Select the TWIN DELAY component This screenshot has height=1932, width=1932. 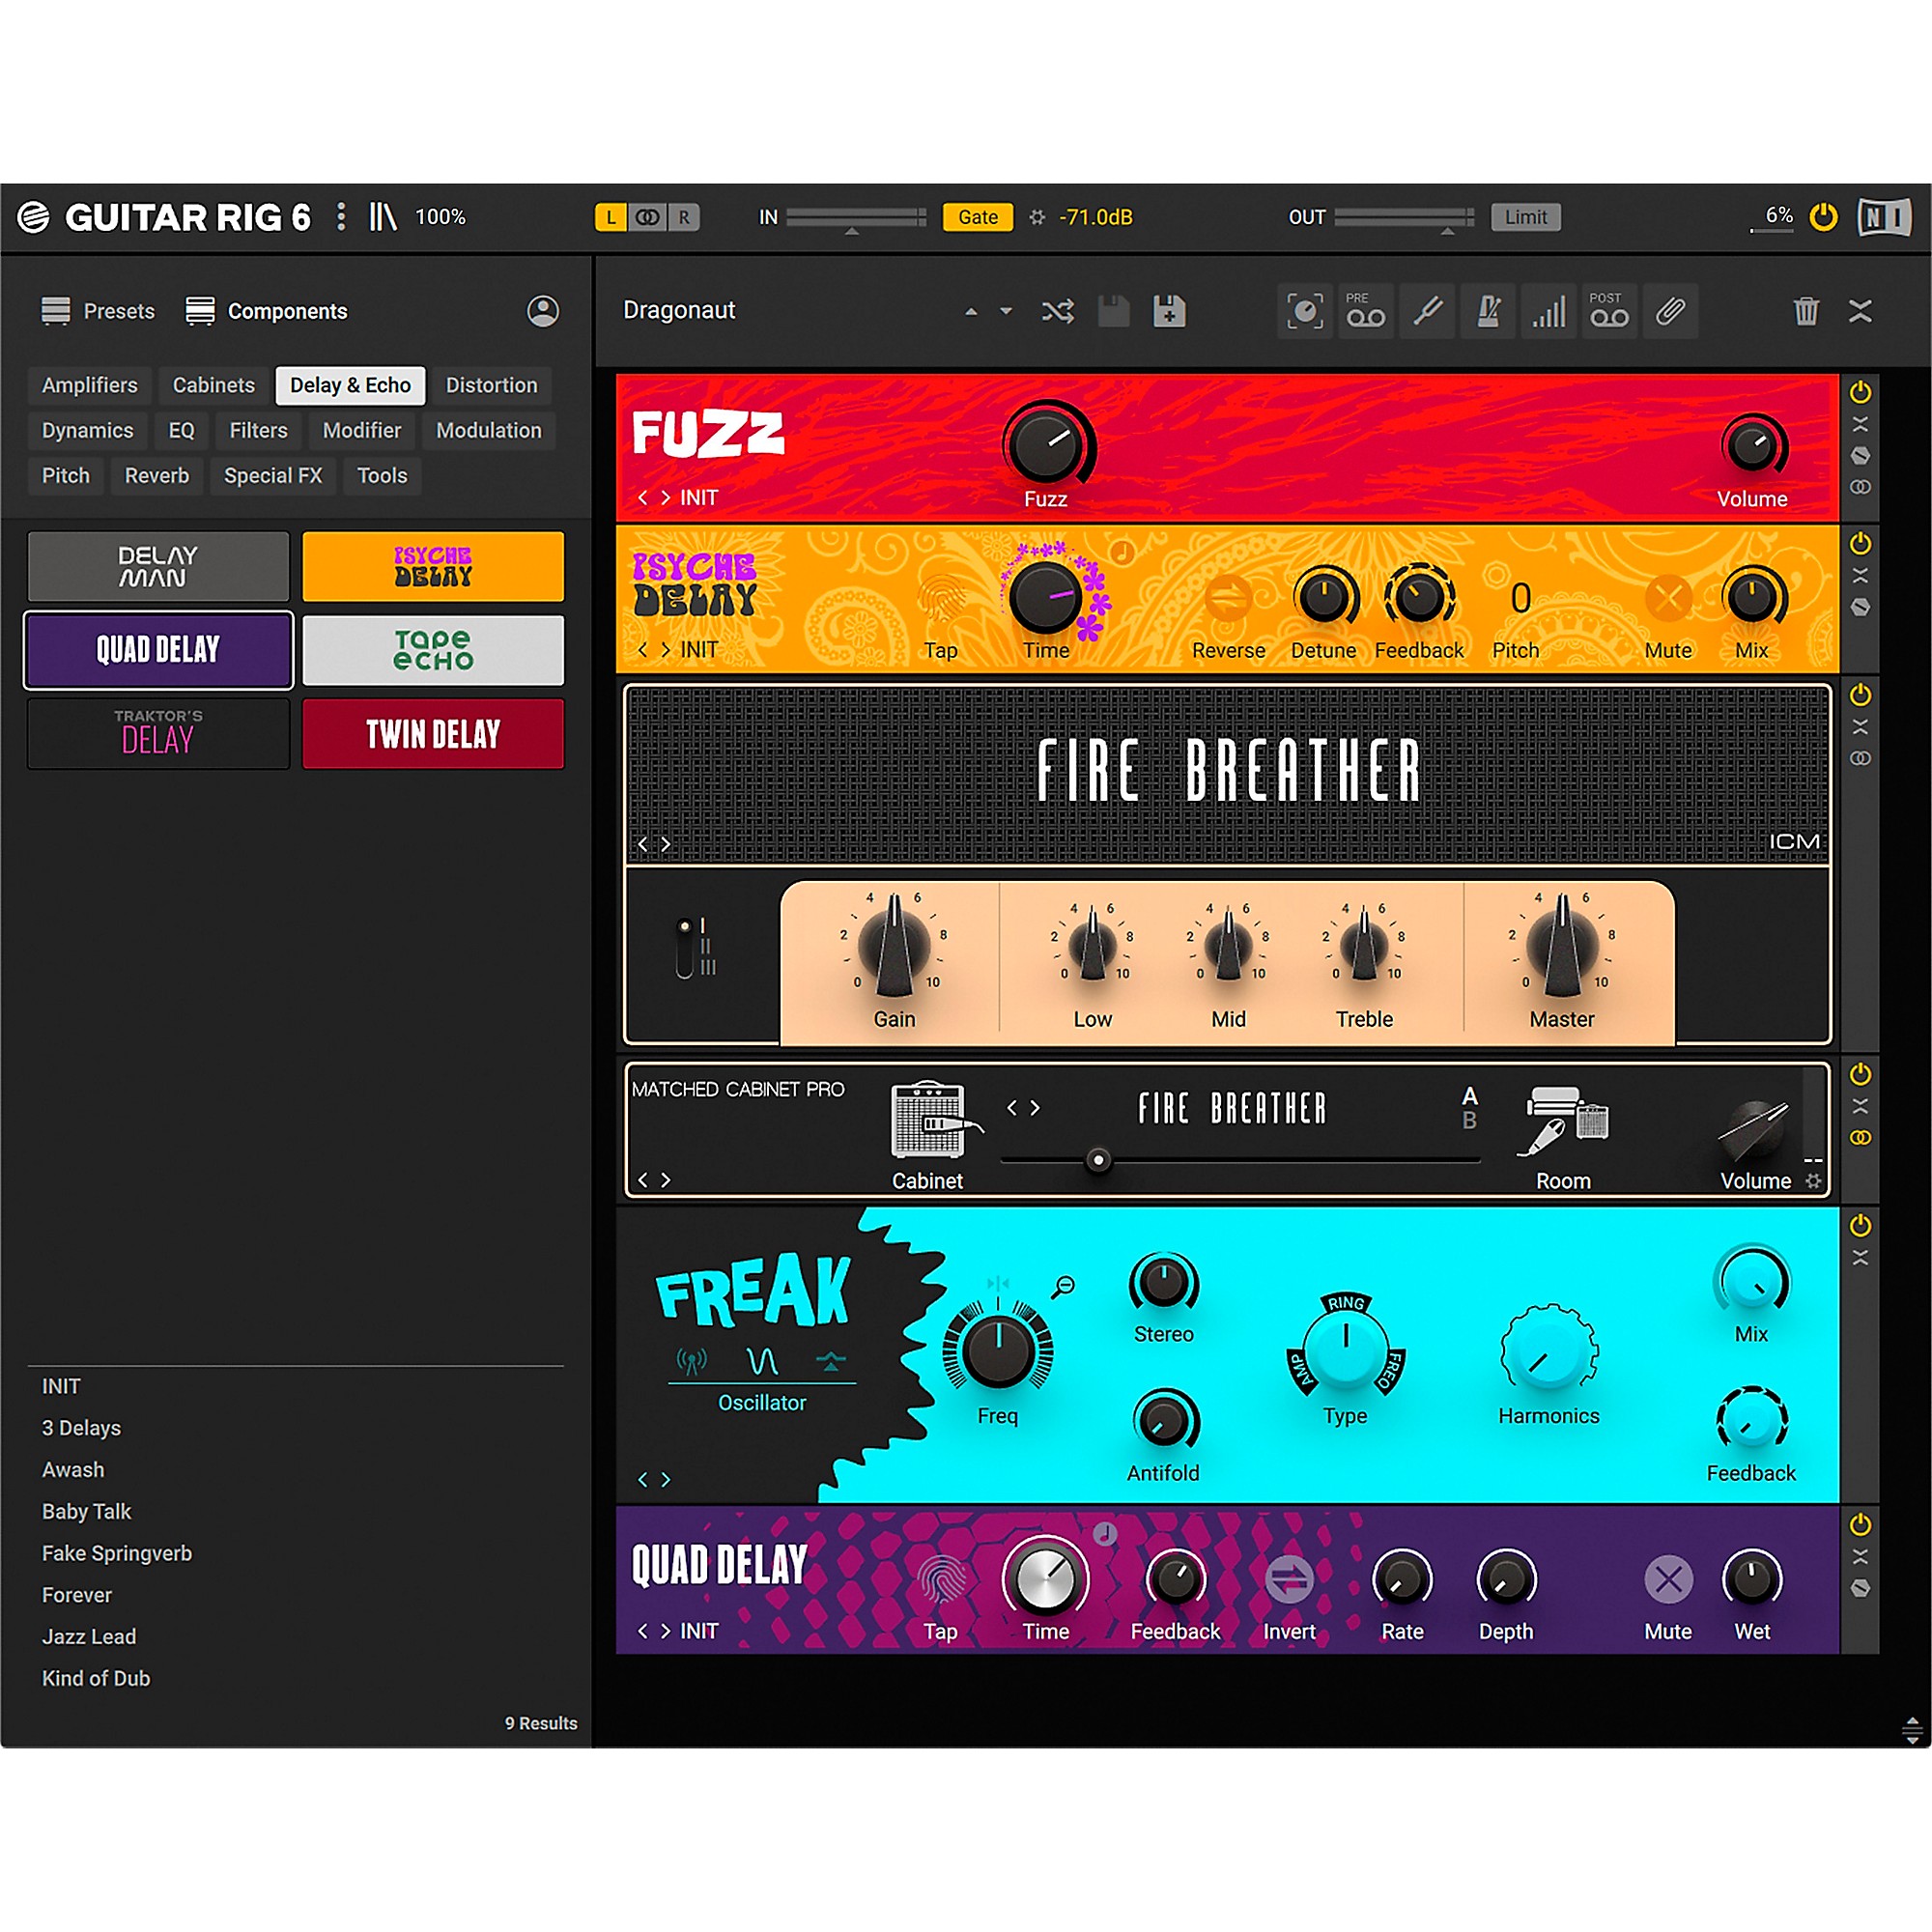[432, 734]
